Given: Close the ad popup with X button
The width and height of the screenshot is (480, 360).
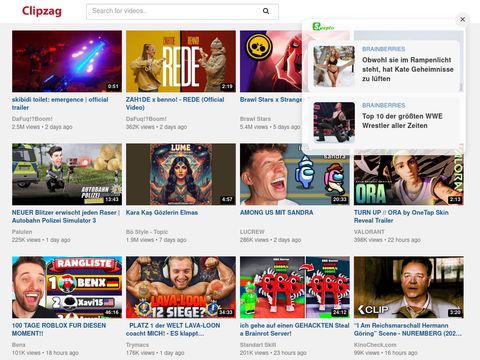Looking at the screenshot, I should [462, 19].
